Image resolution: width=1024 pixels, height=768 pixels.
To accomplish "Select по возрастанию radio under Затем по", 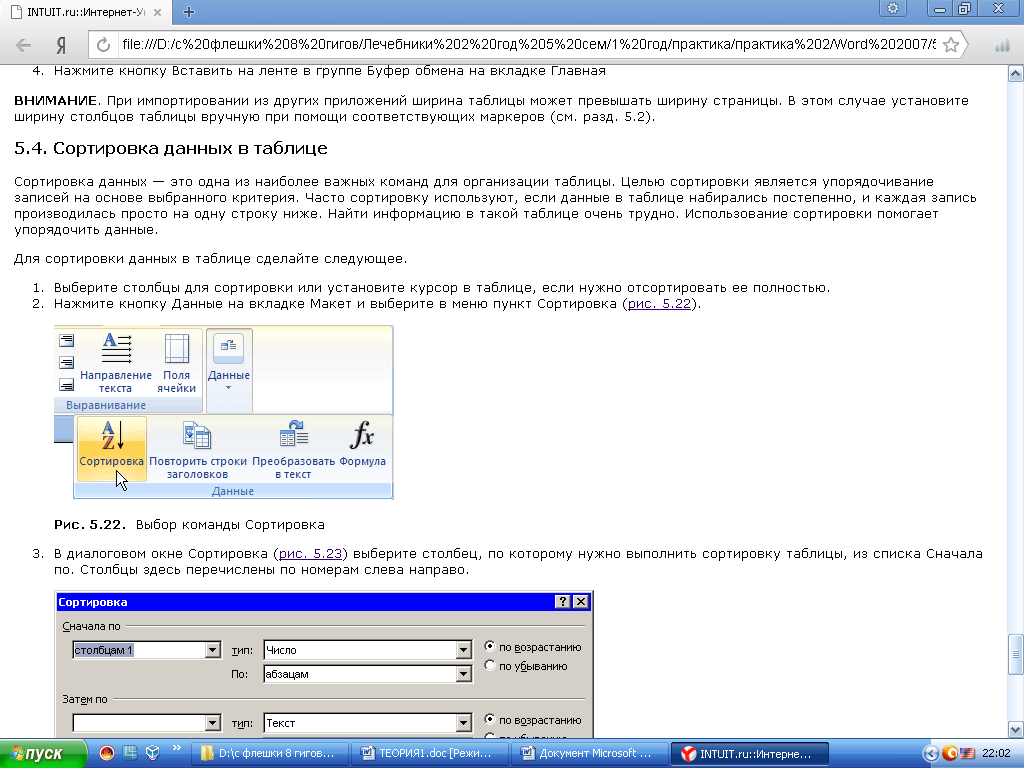I will 490,719.
